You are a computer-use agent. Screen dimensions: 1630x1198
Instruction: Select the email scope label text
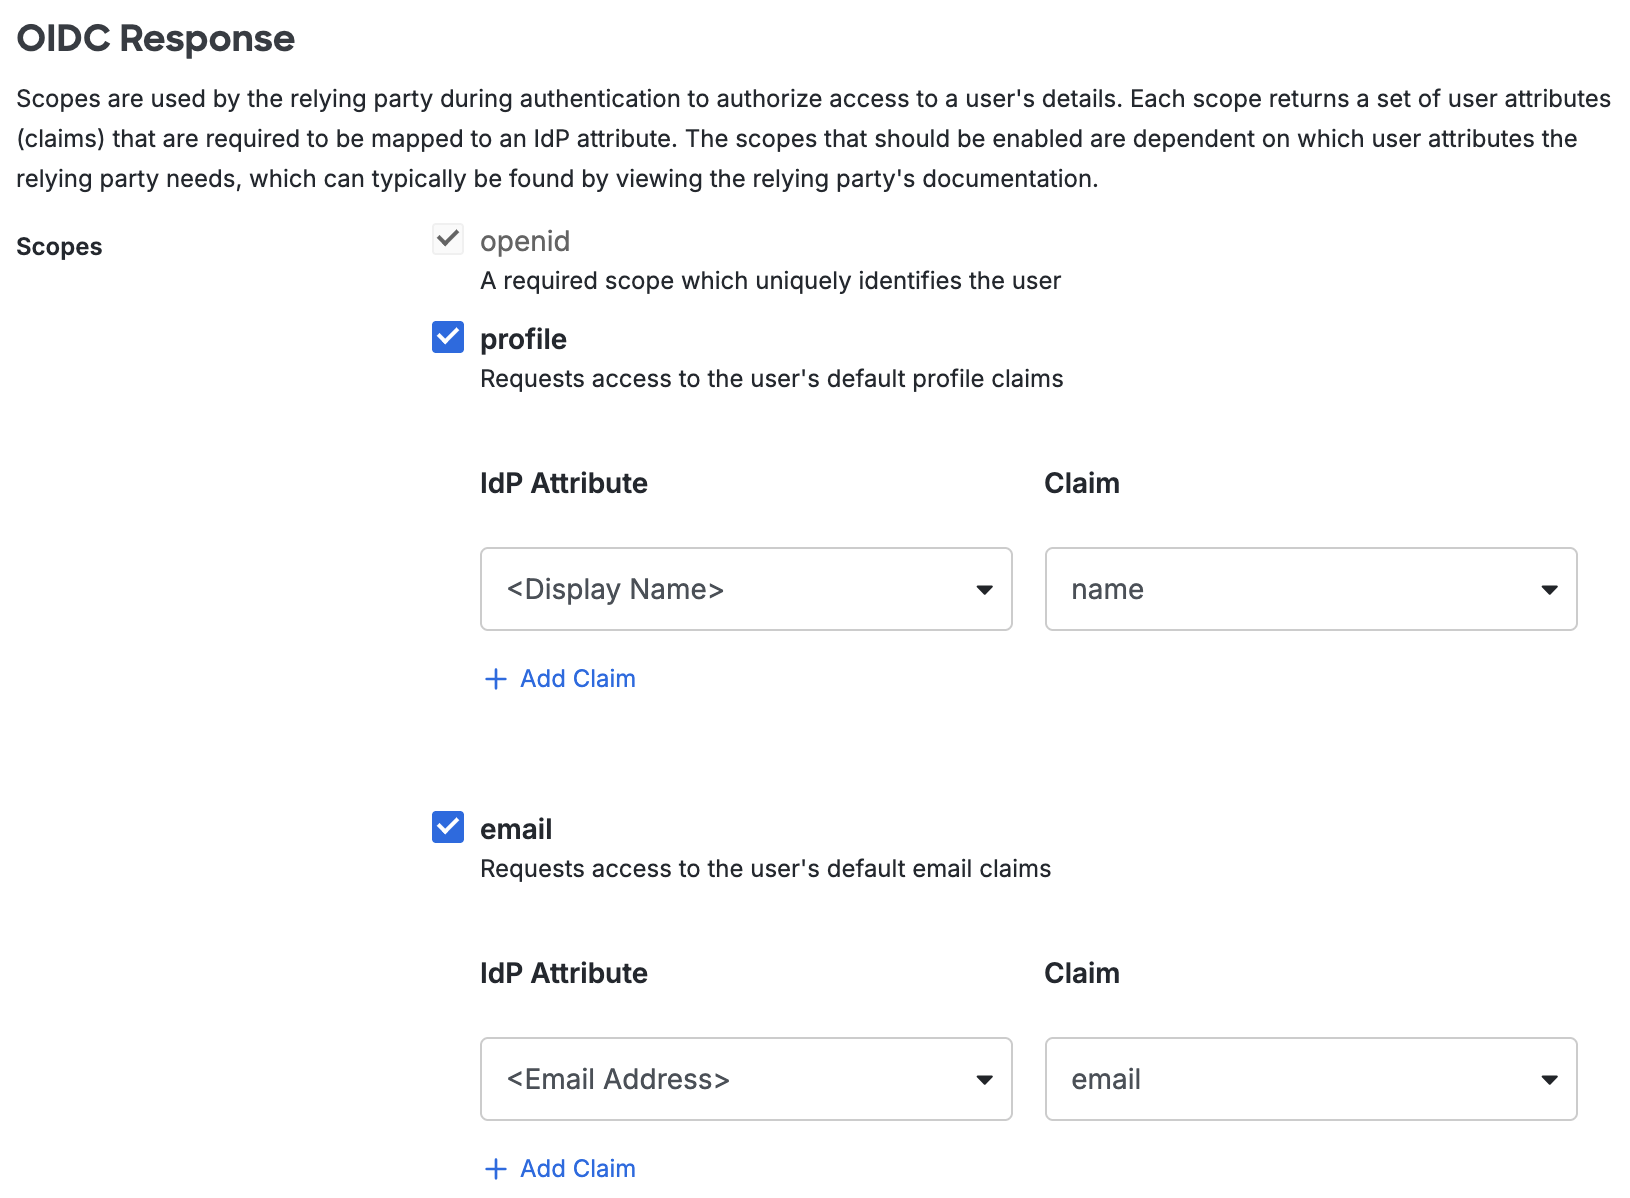pyautogui.click(x=516, y=828)
